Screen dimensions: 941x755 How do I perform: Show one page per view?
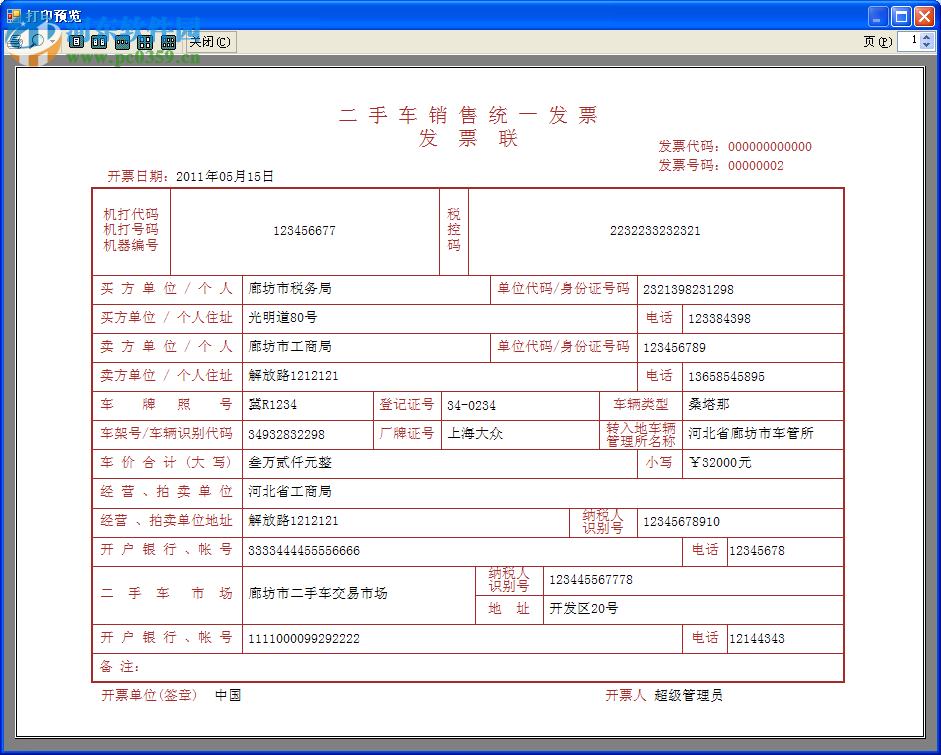point(76,41)
